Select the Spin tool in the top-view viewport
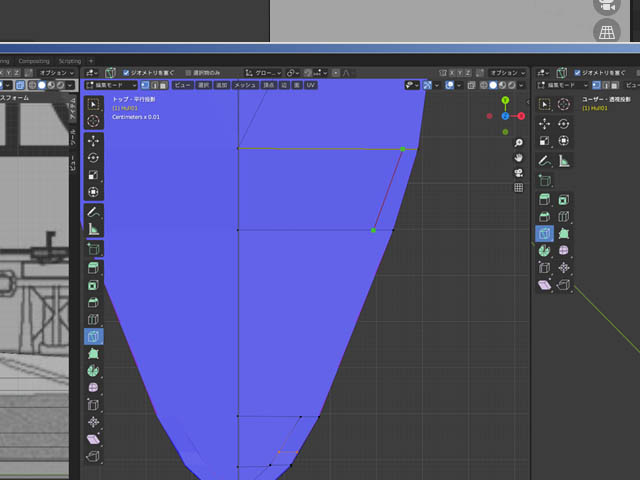The width and height of the screenshot is (640, 480). coord(93,371)
